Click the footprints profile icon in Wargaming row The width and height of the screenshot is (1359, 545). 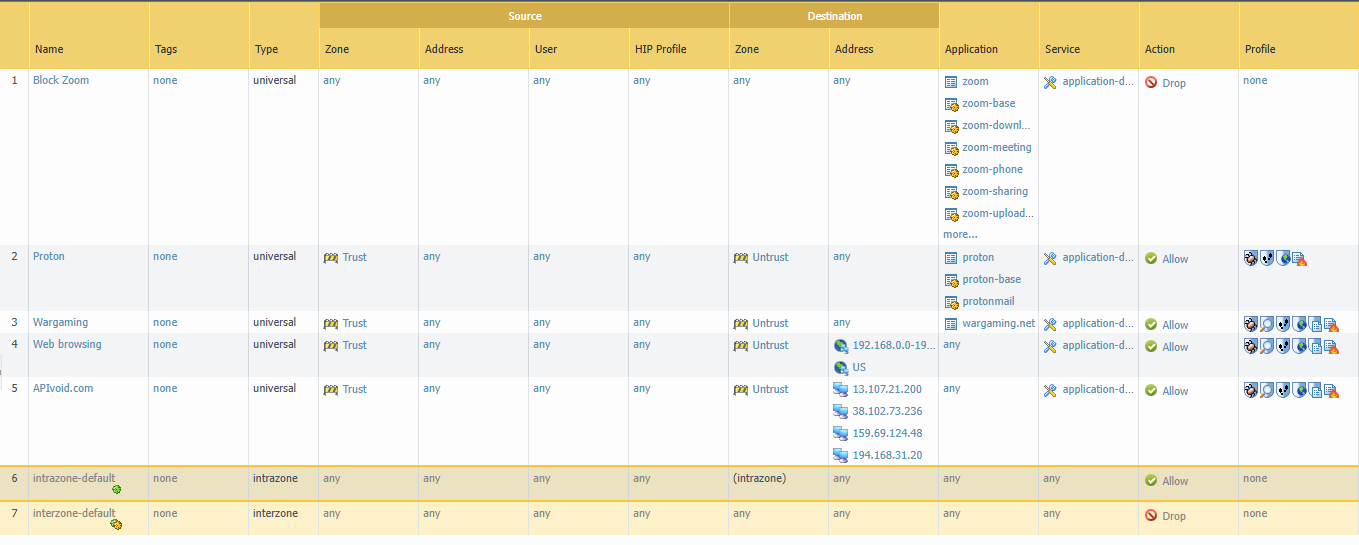pos(1284,323)
